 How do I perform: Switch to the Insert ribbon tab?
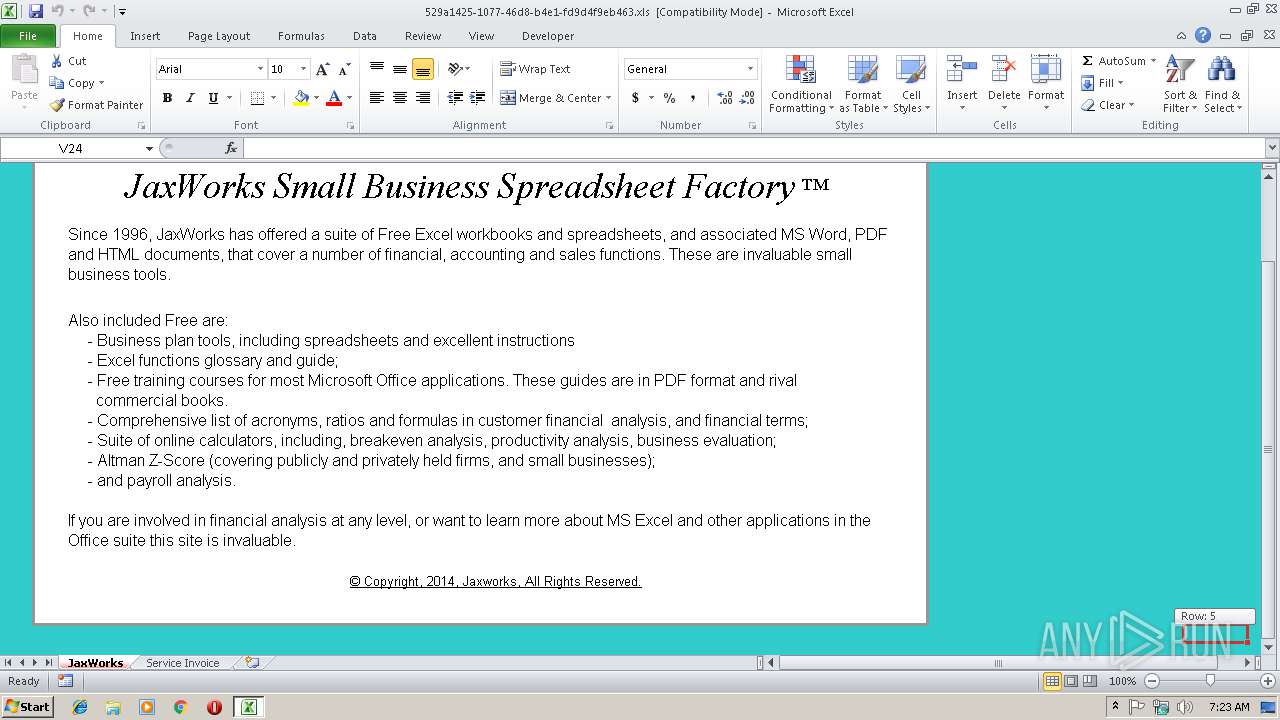(x=145, y=36)
